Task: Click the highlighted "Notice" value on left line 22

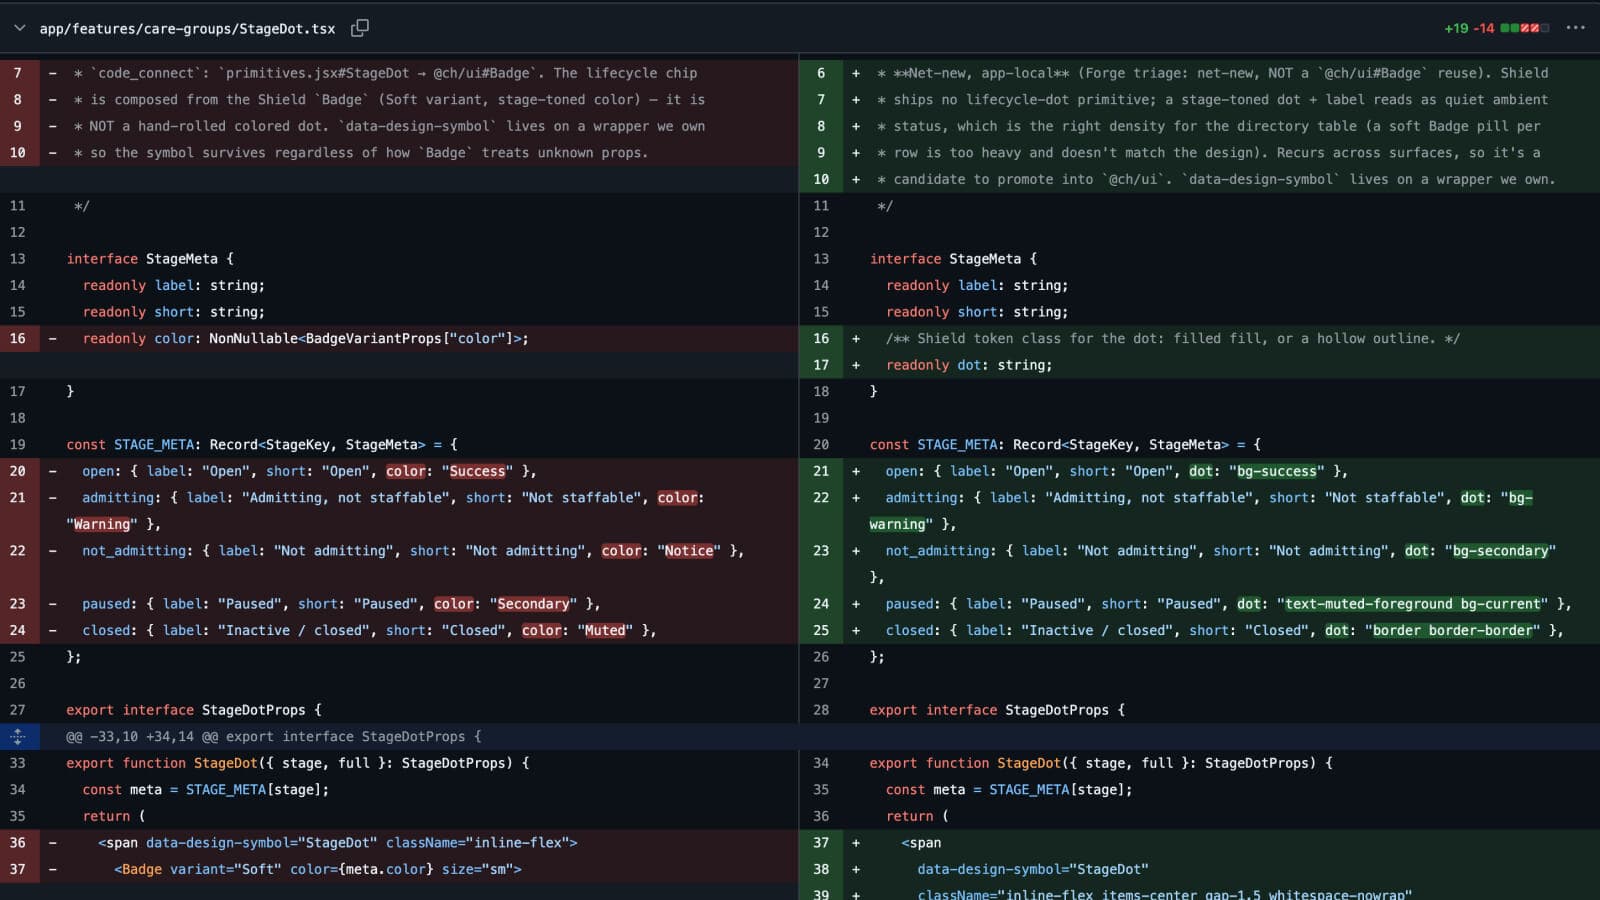Action: 689,551
